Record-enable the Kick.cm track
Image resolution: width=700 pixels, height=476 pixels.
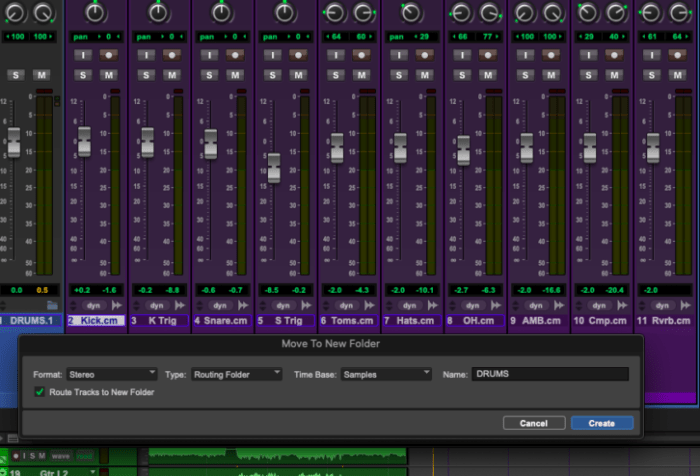coord(108,55)
